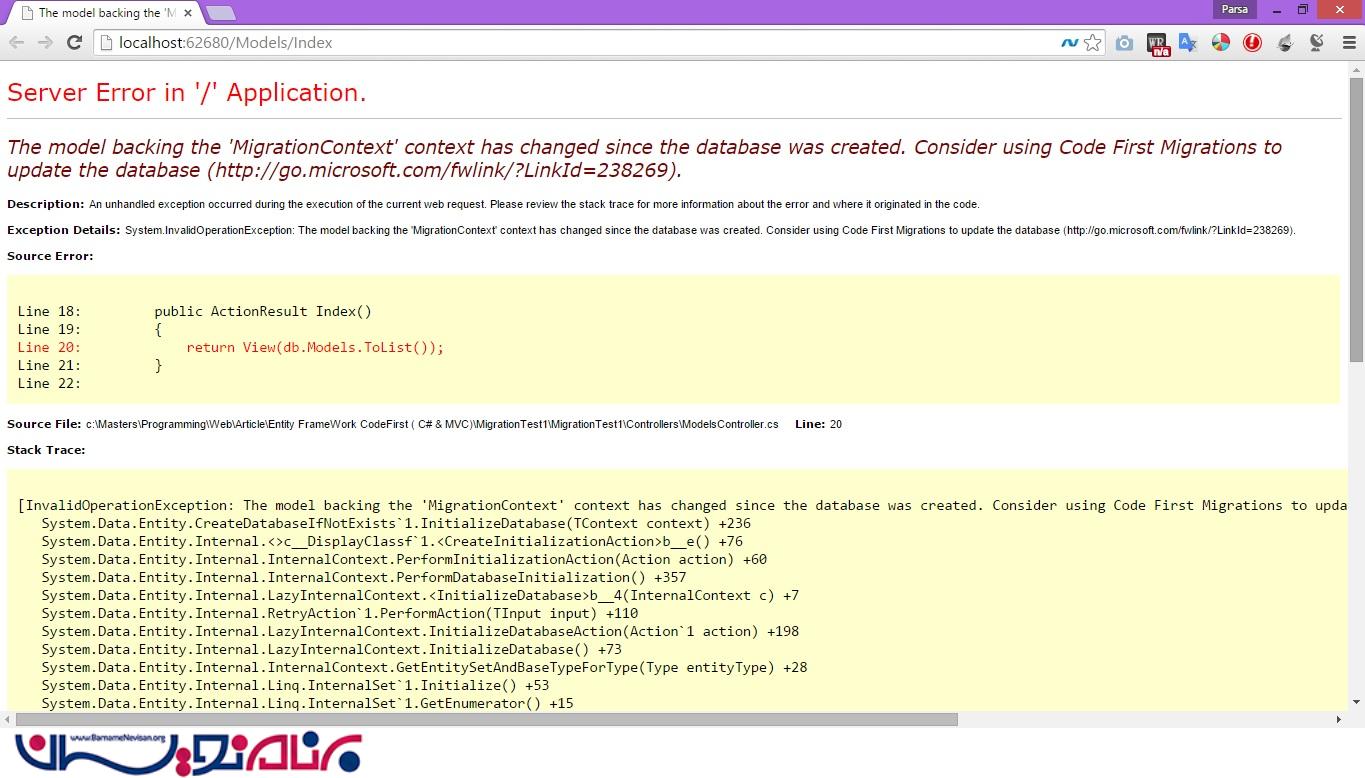
Task: Click the horizontal scrollbar thumb
Action: tap(486, 719)
